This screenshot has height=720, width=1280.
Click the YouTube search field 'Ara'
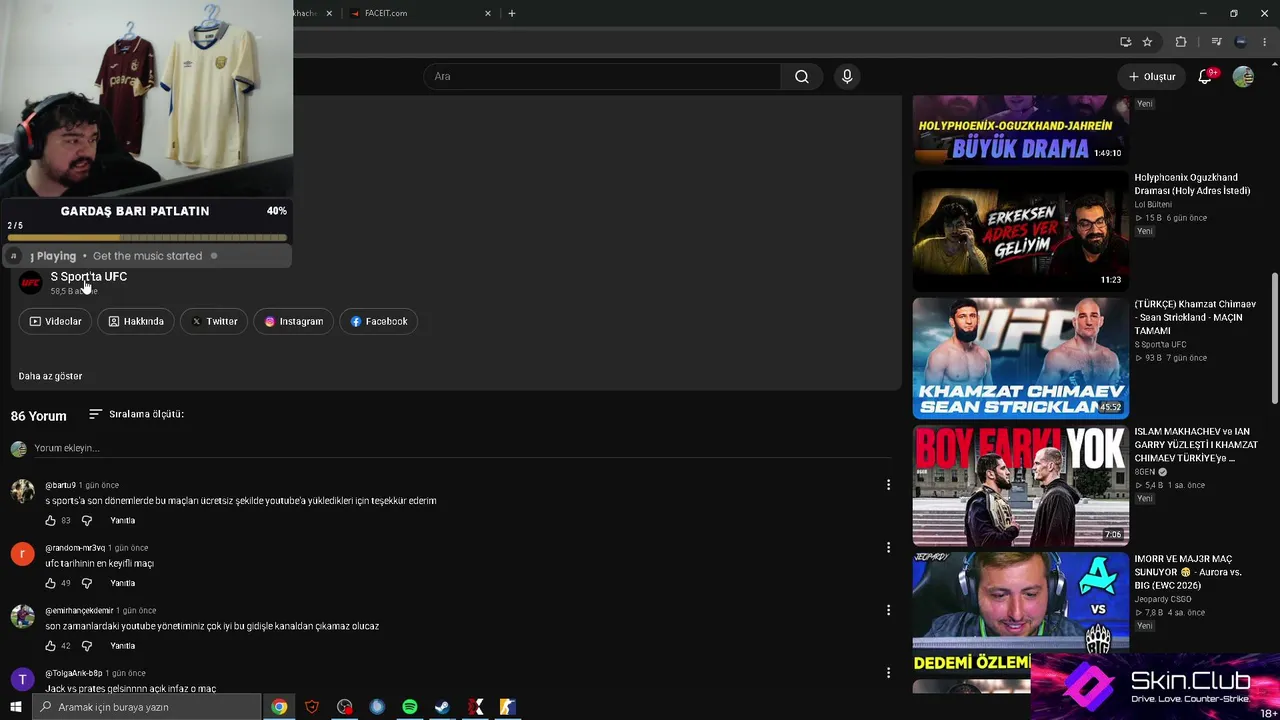603,77
